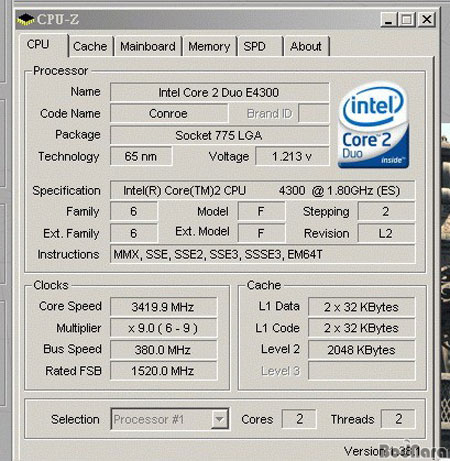The height and width of the screenshot is (461, 450).
Task: Click the Code Name value Conroe
Action: click(x=169, y=114)
